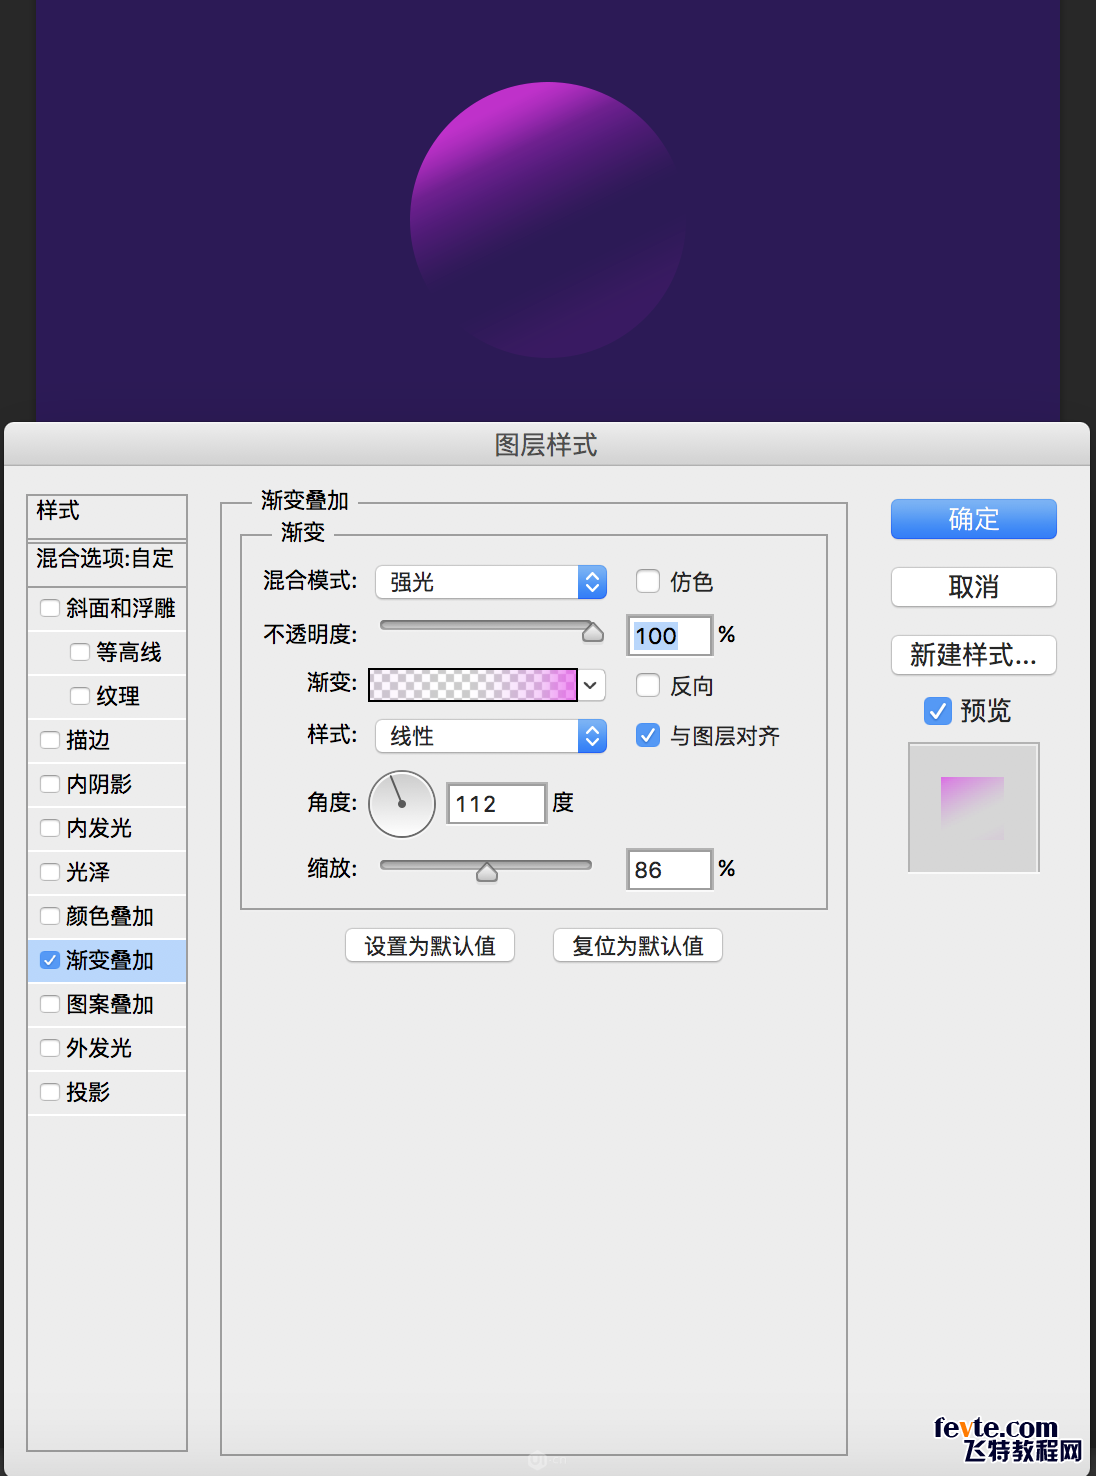1096x1476 pixels.
Task: Select 投影 row label in list
Action: click(88, 1092)
